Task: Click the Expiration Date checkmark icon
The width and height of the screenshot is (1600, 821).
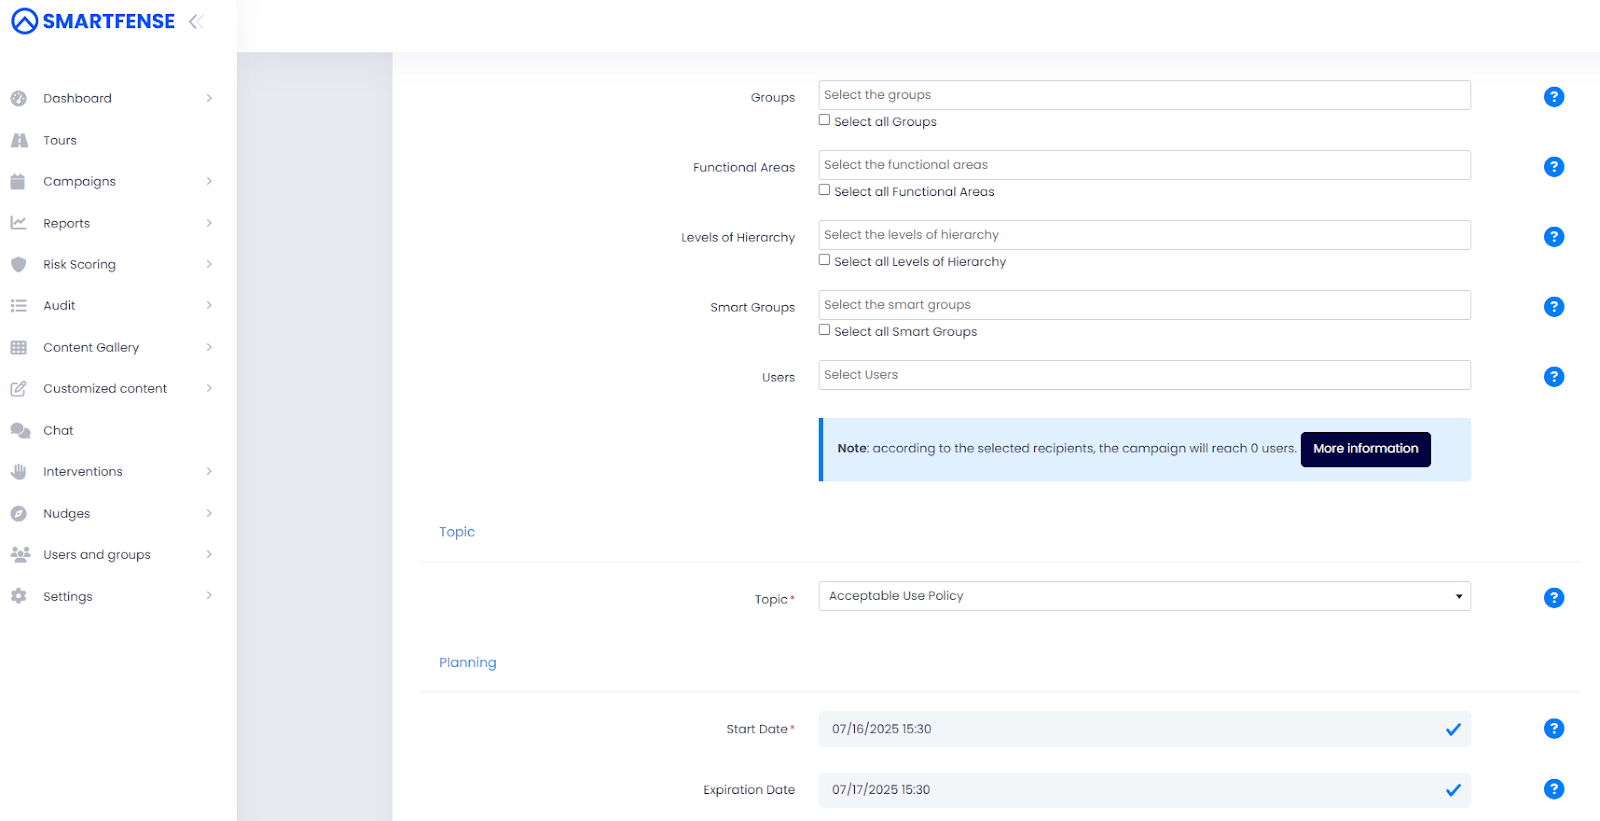Action: click(x=1453, y=790)
